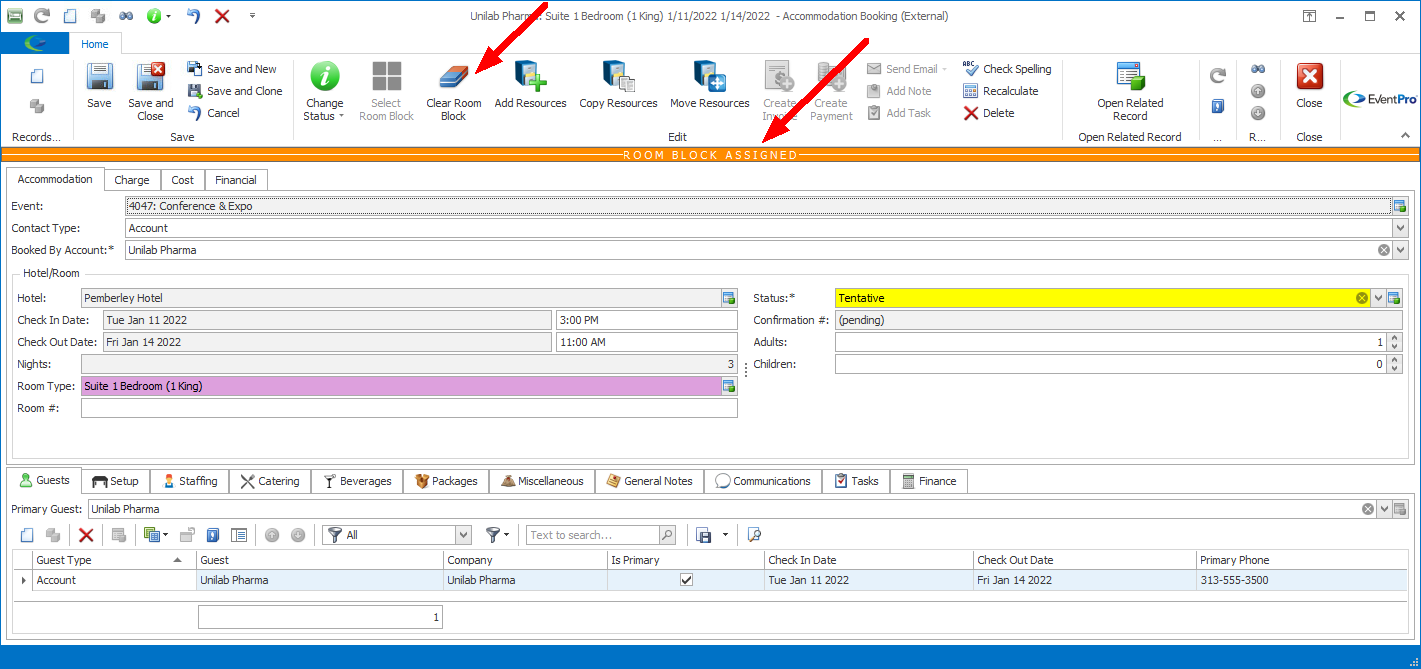Clear the Tentative status value
Viewport: 1421px width, 669px height.
pyautogui.click(x=1362, y=298)
